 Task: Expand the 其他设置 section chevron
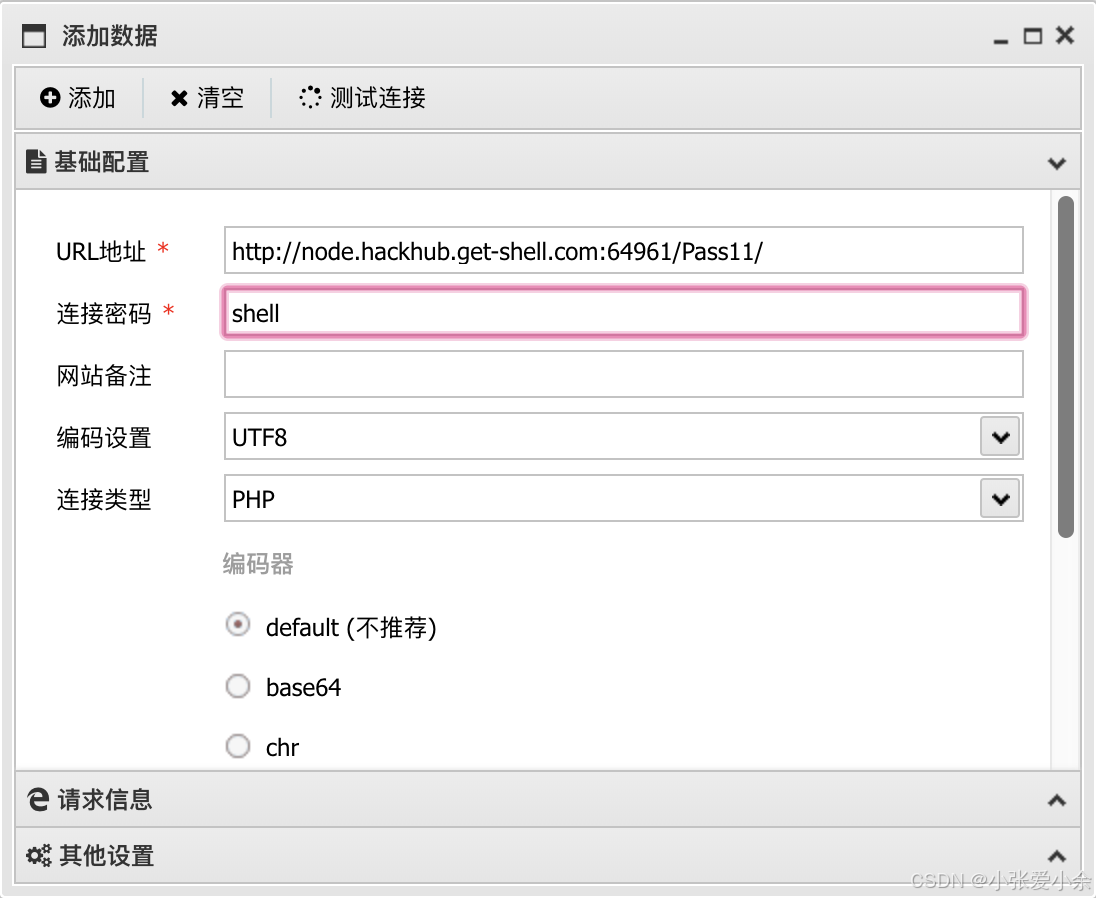[1057, 856]
